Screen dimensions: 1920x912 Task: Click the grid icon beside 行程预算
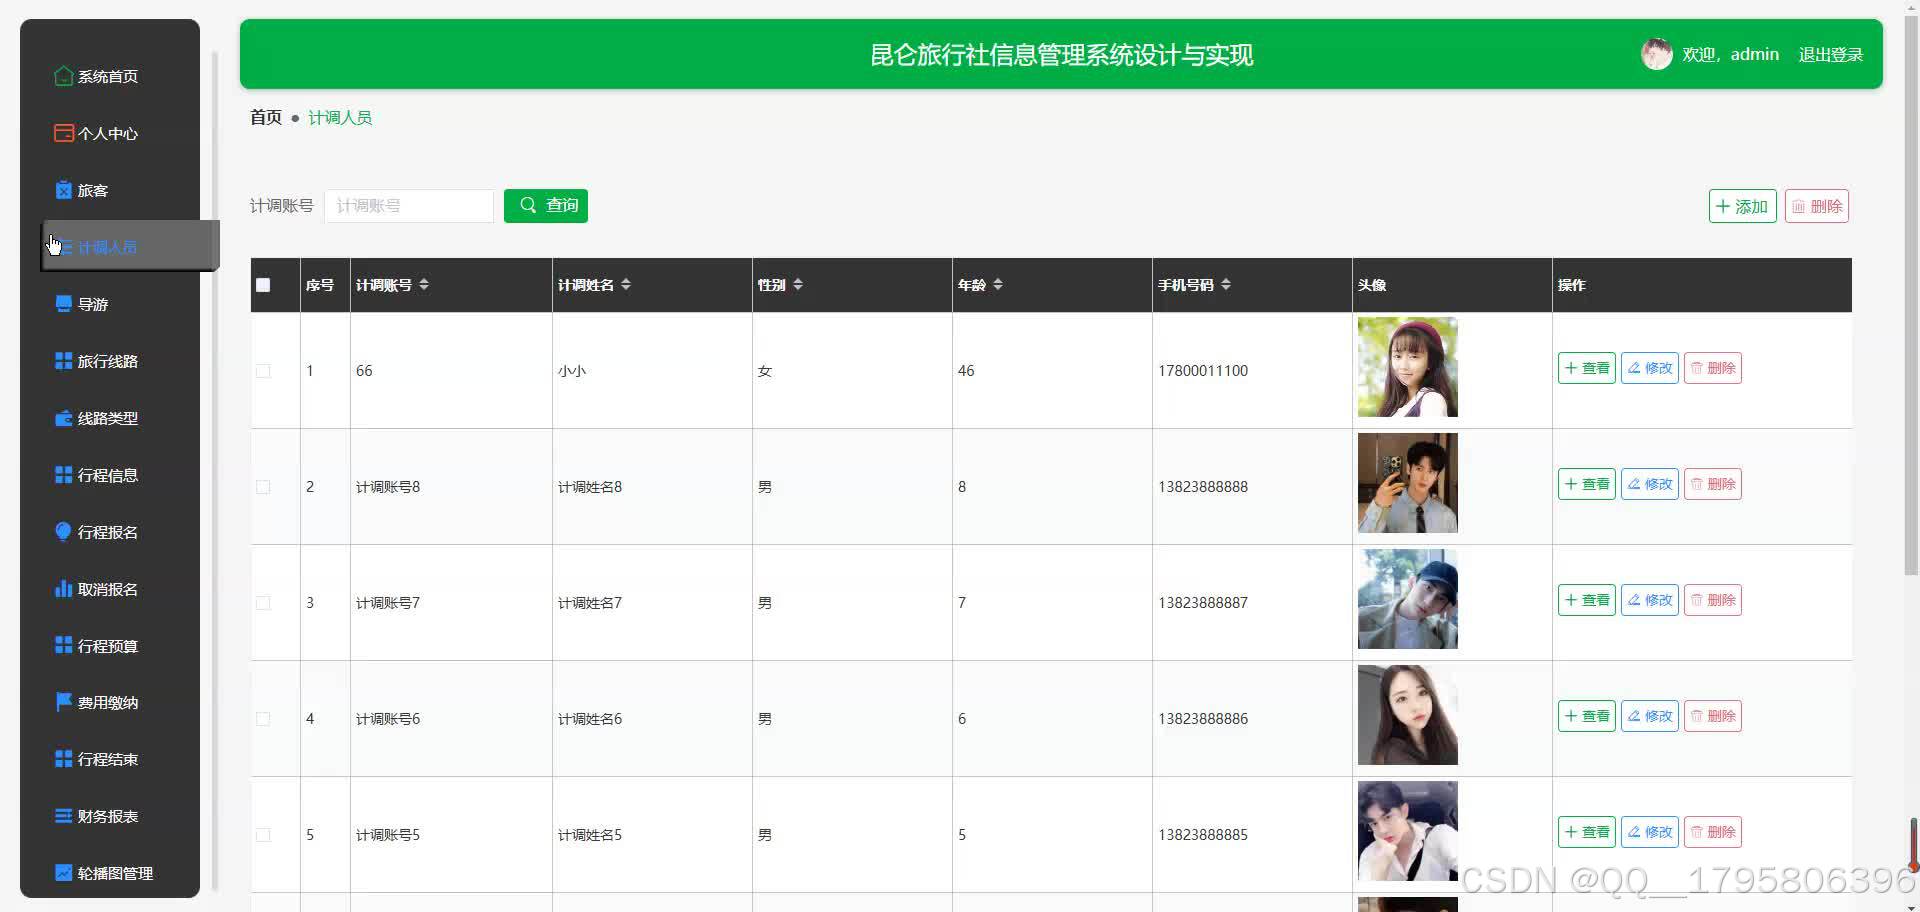point(63,646)
